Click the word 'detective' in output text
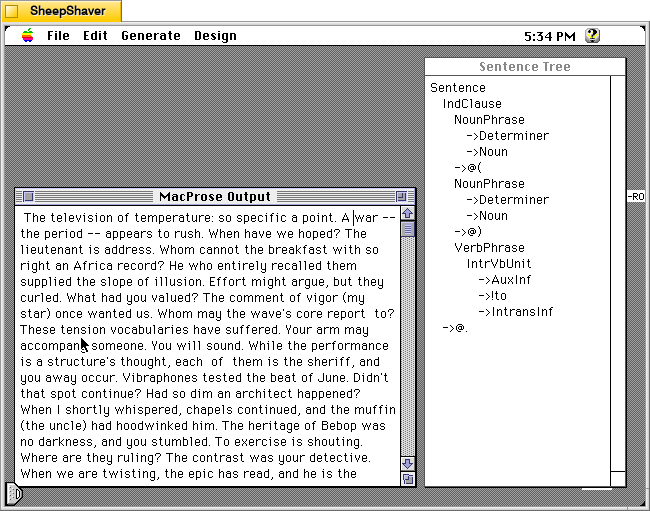The height and width of the screenshot is (511, 650). click(339, 458)
